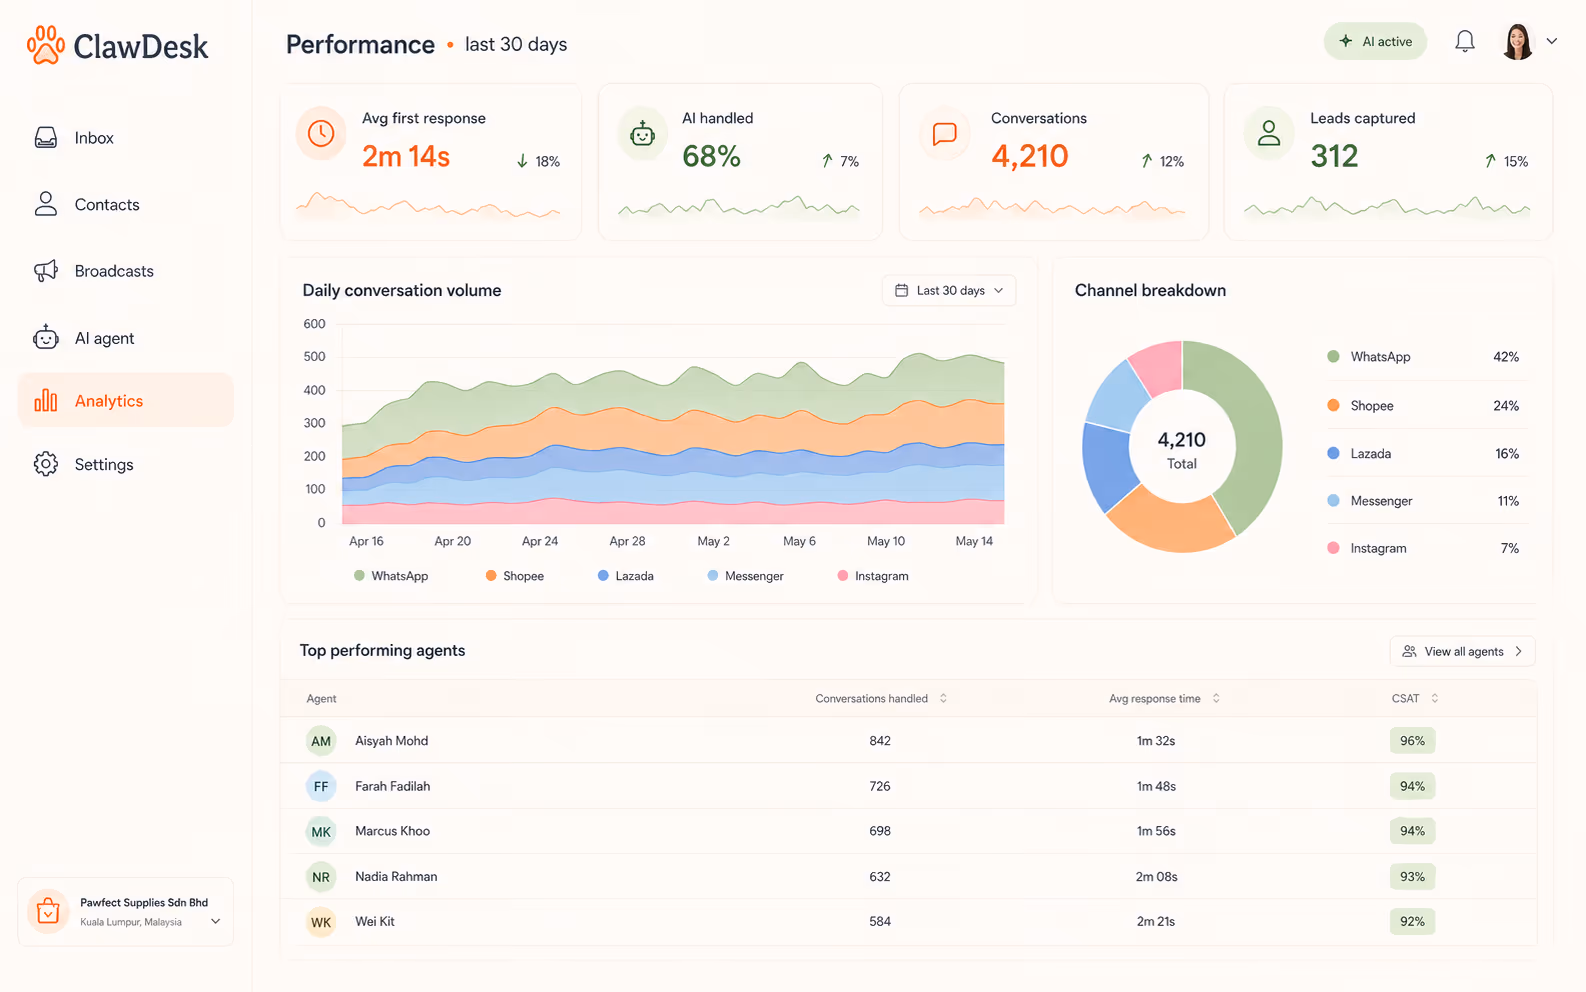Click the ClawDesk paw logo
The width and height of the screenshot is (1586, 992).
pyautogui.click(x=45, y=45)
